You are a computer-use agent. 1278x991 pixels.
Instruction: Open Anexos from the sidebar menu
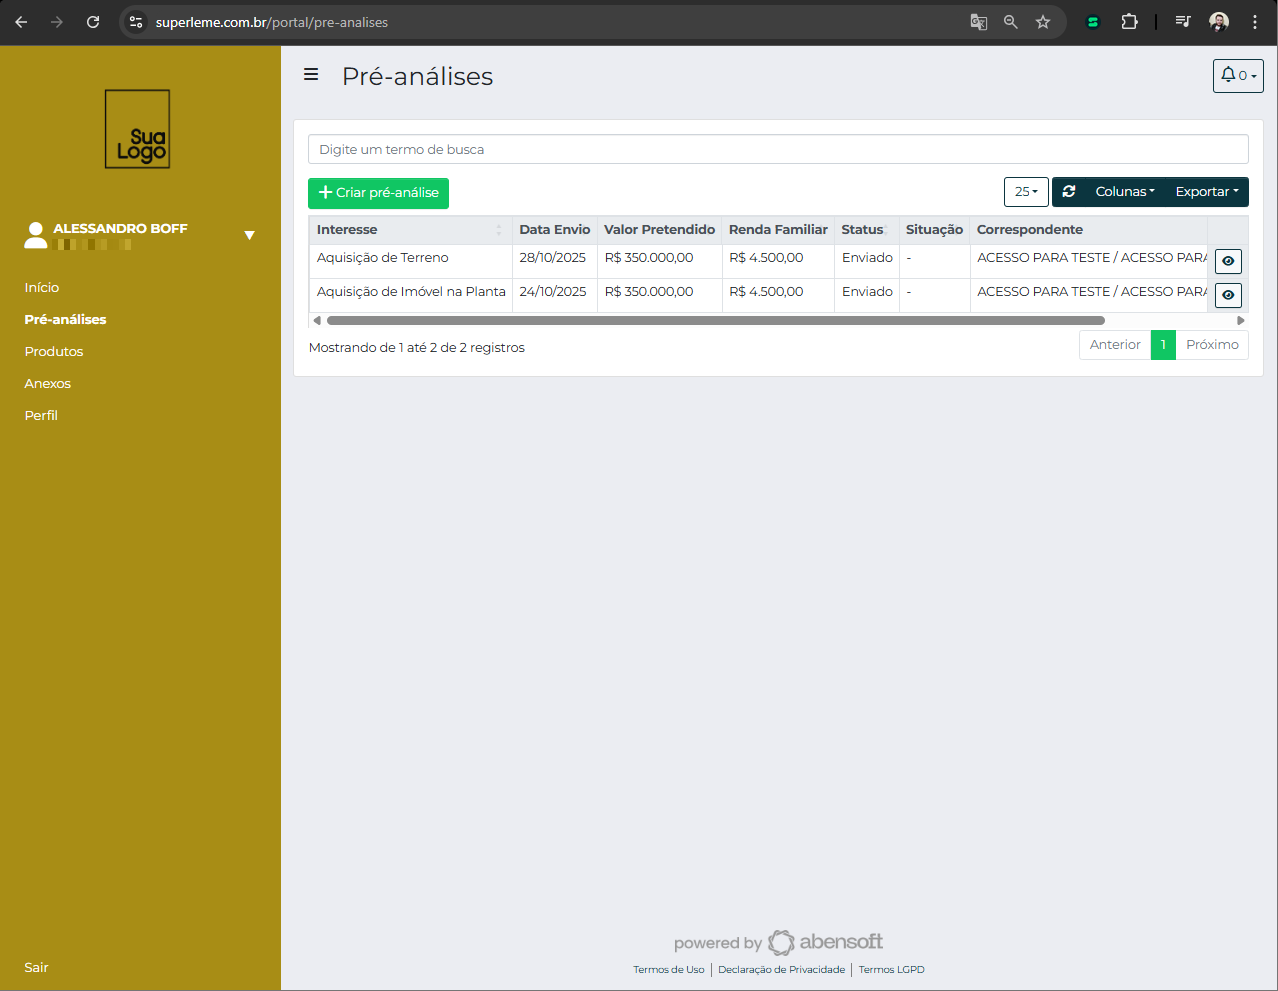48,384
